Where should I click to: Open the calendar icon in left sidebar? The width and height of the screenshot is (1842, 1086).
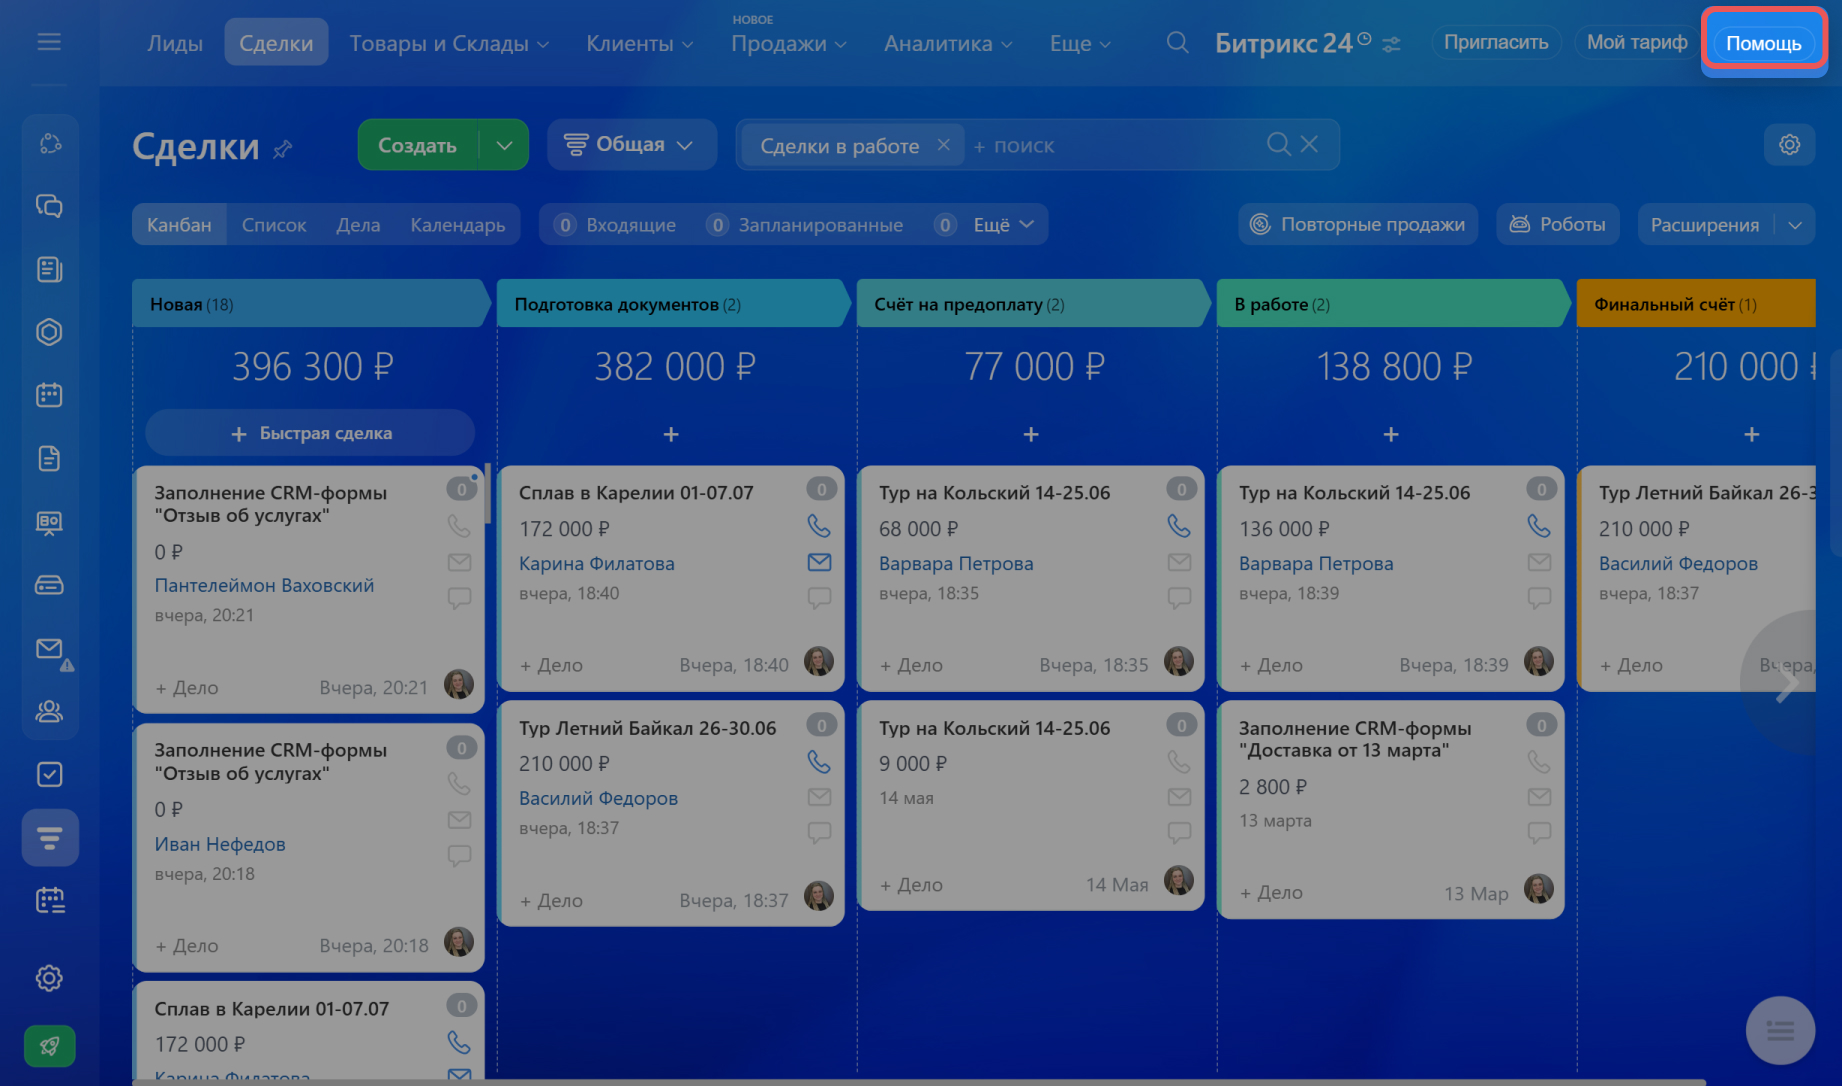[x=49, y=395]
